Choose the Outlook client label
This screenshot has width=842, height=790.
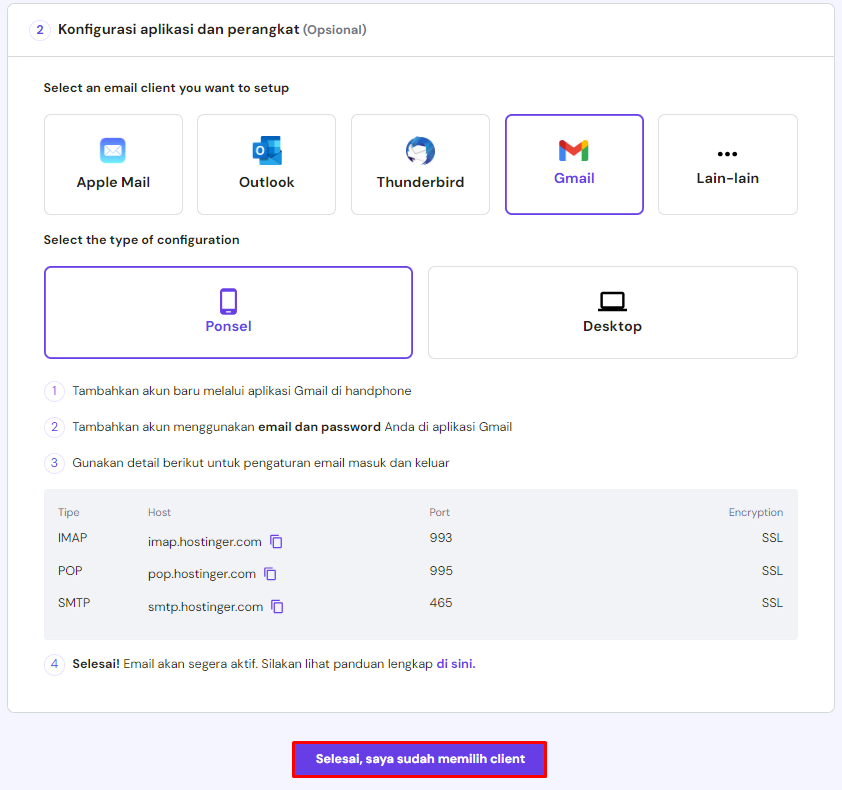click(267, 183)
